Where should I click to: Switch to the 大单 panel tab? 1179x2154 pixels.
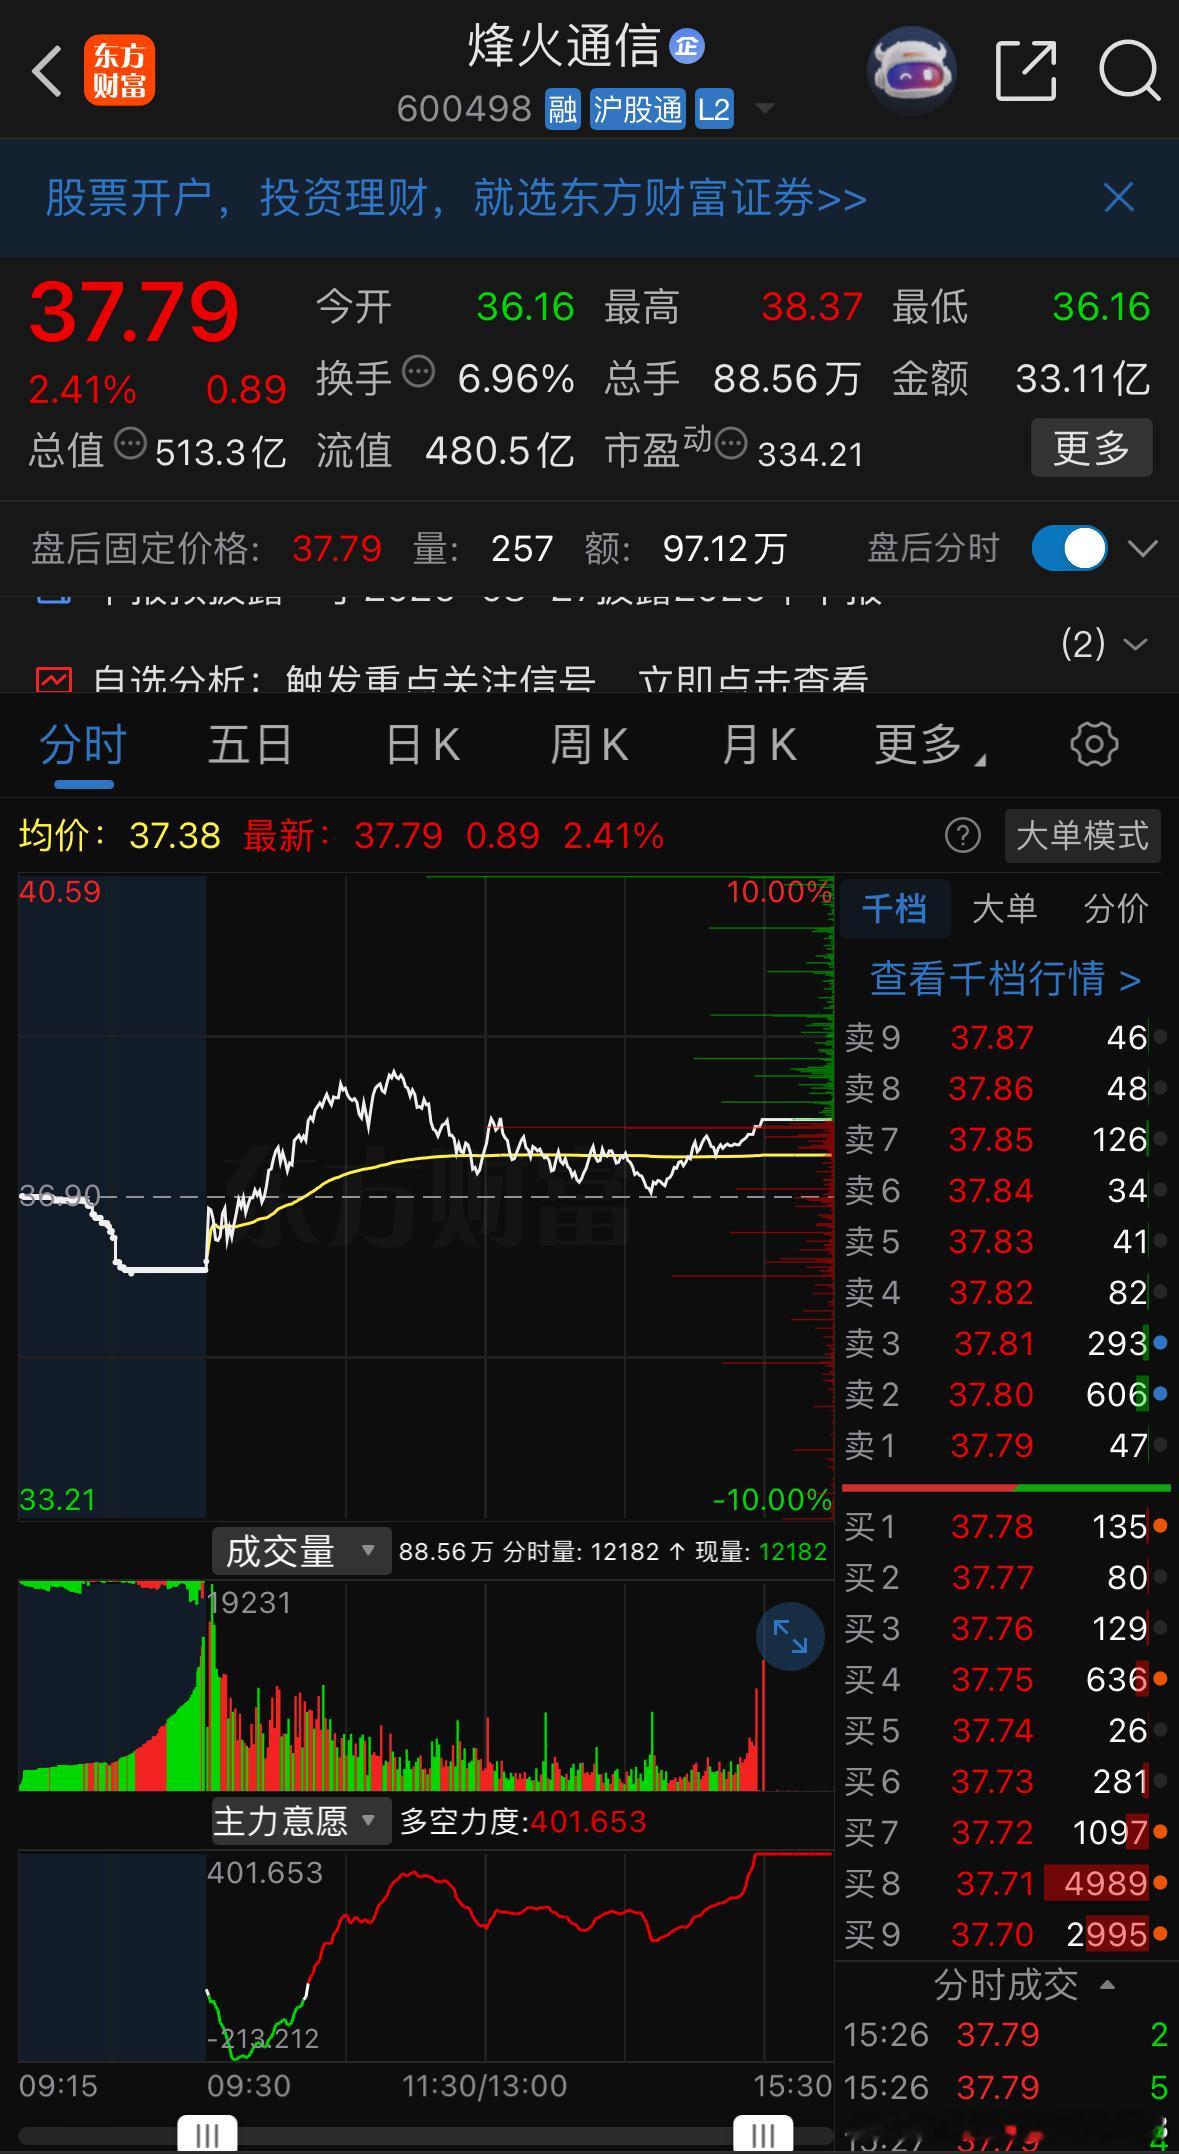(x=1005, y=908)
